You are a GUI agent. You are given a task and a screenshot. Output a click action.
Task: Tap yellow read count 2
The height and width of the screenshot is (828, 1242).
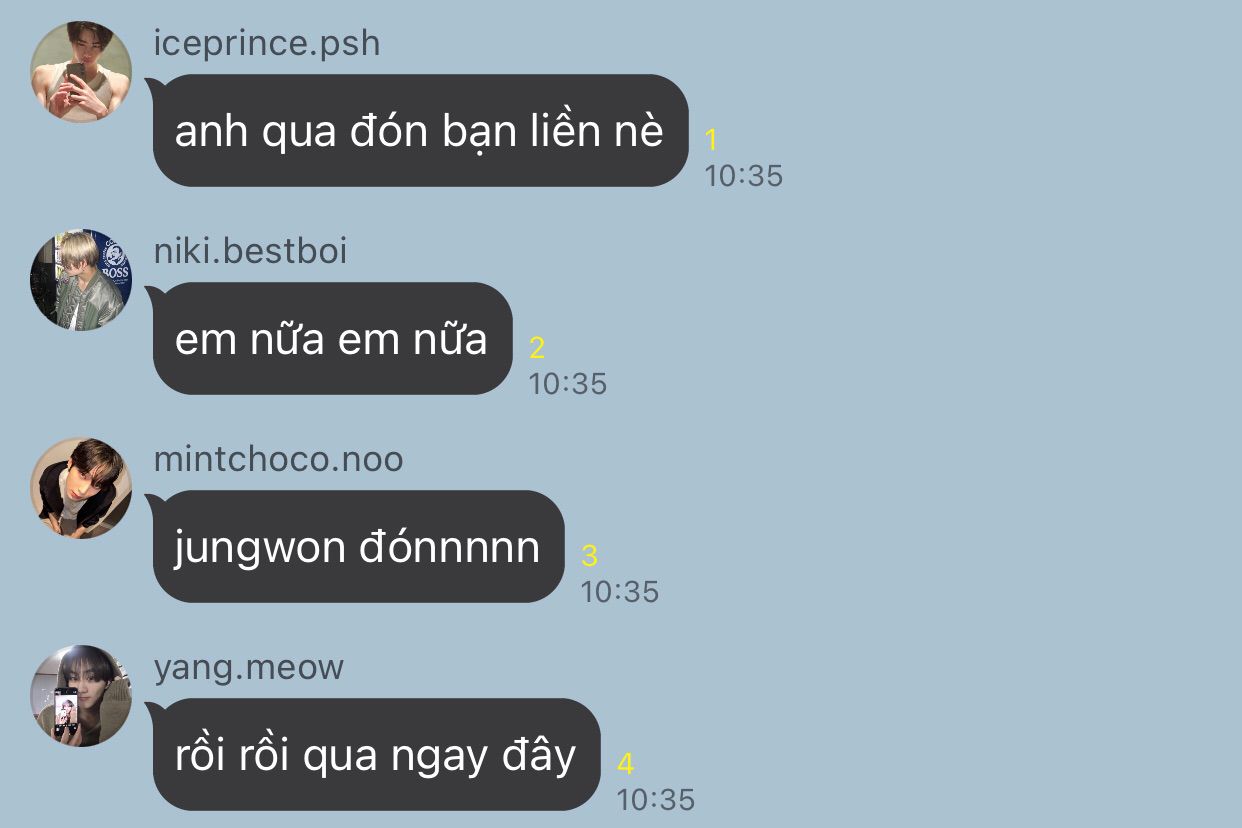[x=537, y=348]
